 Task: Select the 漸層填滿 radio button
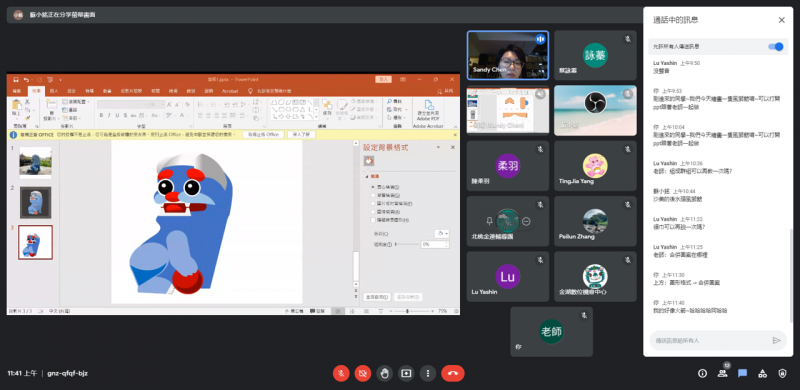(373, 195)
